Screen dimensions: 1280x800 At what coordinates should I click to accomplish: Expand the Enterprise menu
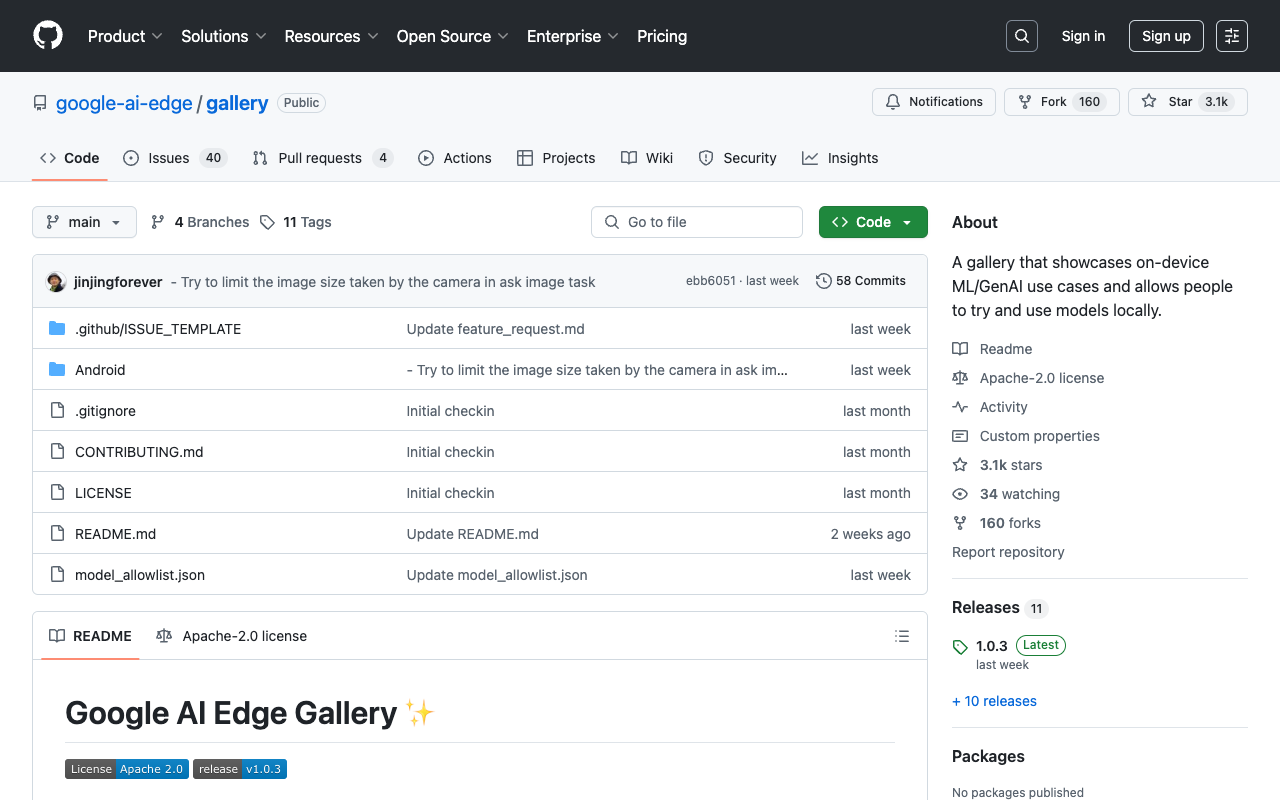tap(573, 36)
